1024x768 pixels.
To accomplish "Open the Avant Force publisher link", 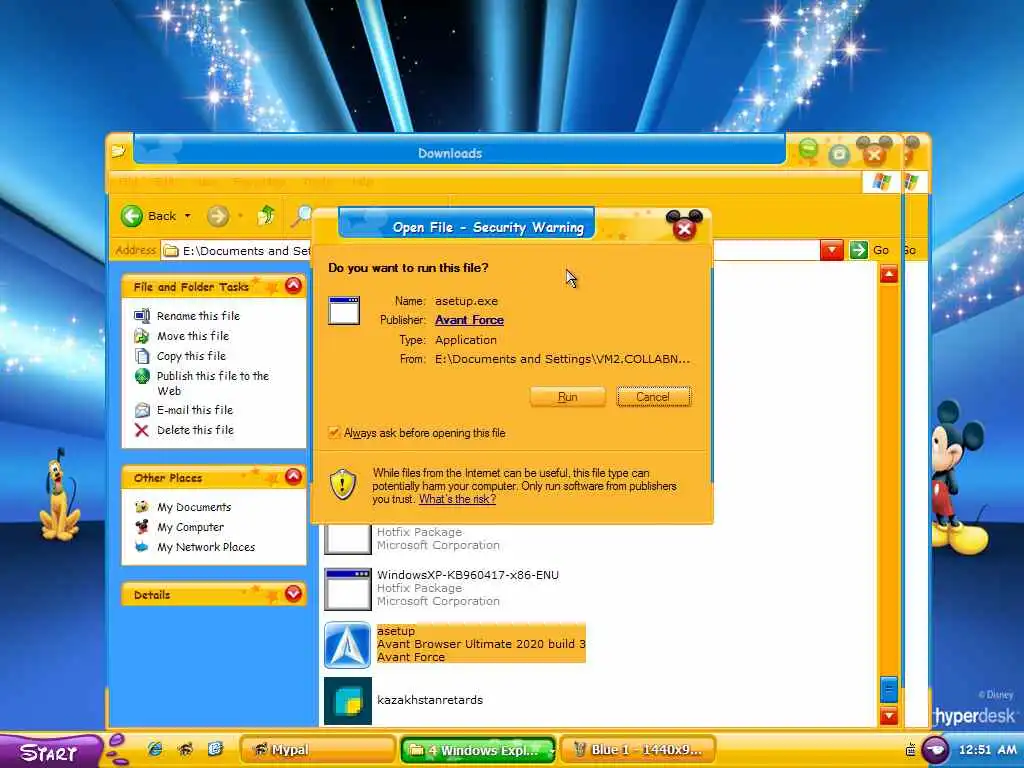I will click(x=469, y=320).
